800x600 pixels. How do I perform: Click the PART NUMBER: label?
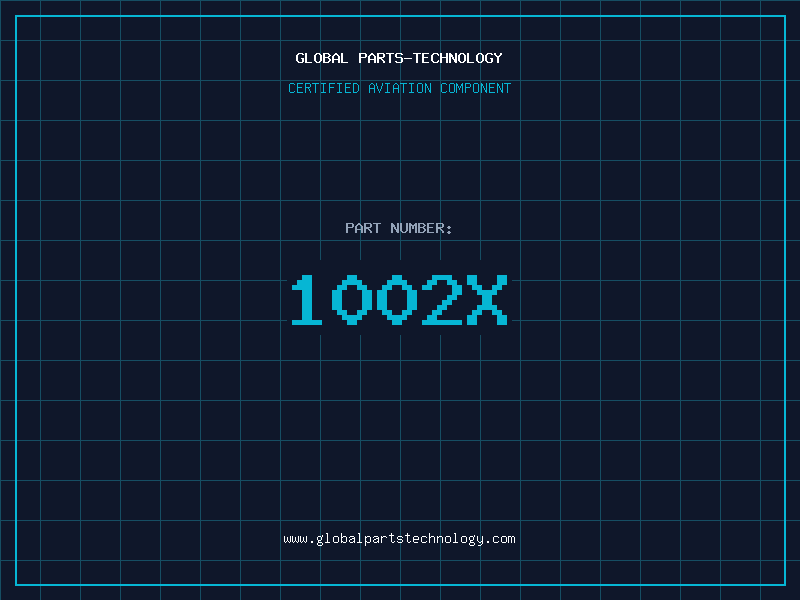(x=399, y=228)
